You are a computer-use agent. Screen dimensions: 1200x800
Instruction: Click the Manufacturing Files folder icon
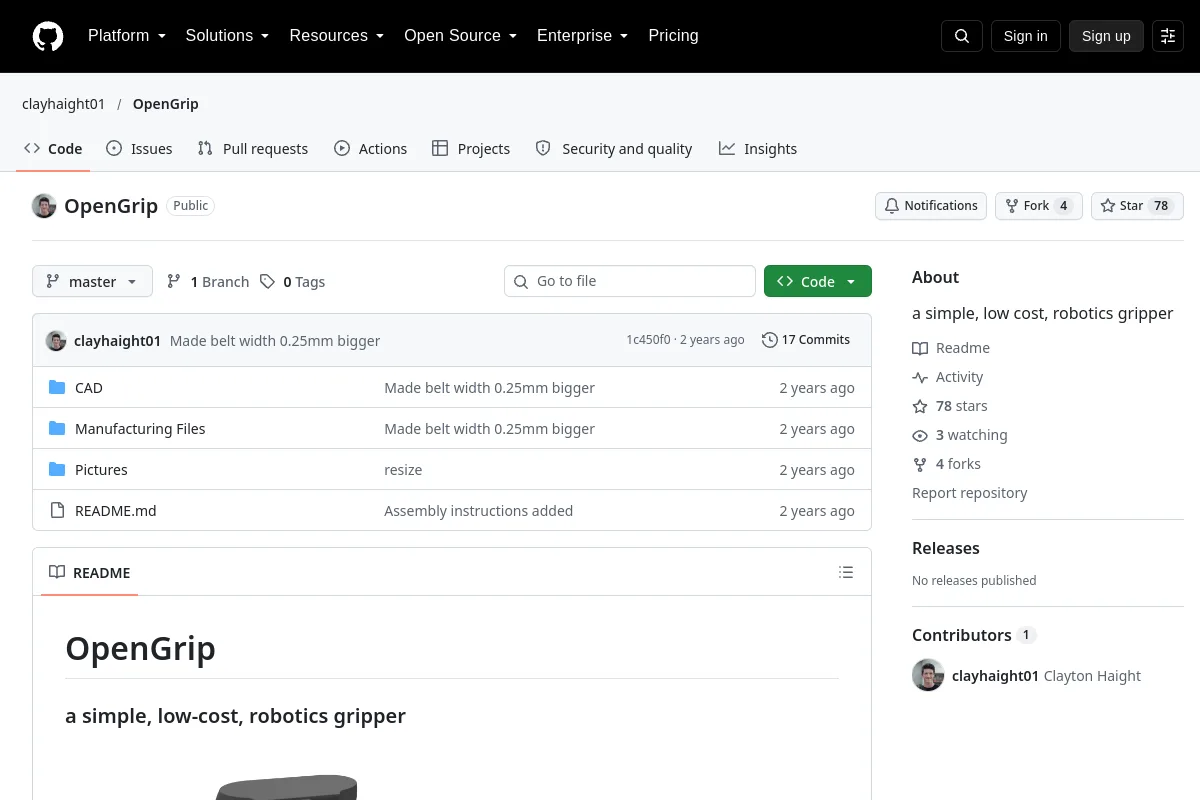click(57, 429)
